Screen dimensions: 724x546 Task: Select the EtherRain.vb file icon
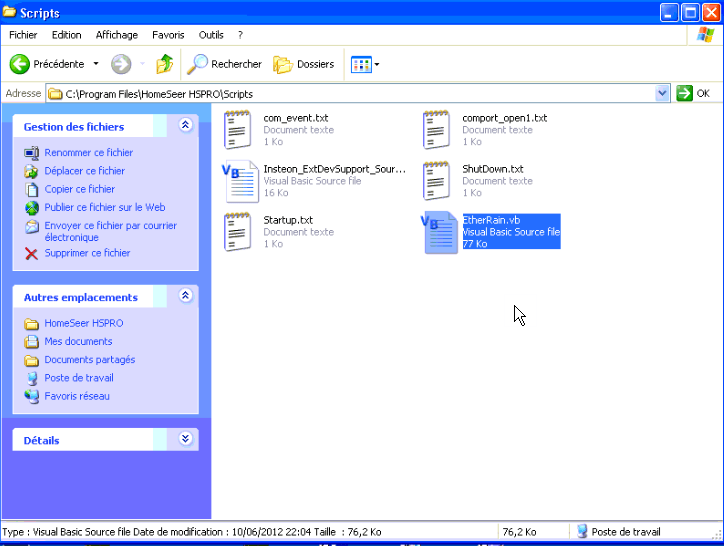(440, 232)
